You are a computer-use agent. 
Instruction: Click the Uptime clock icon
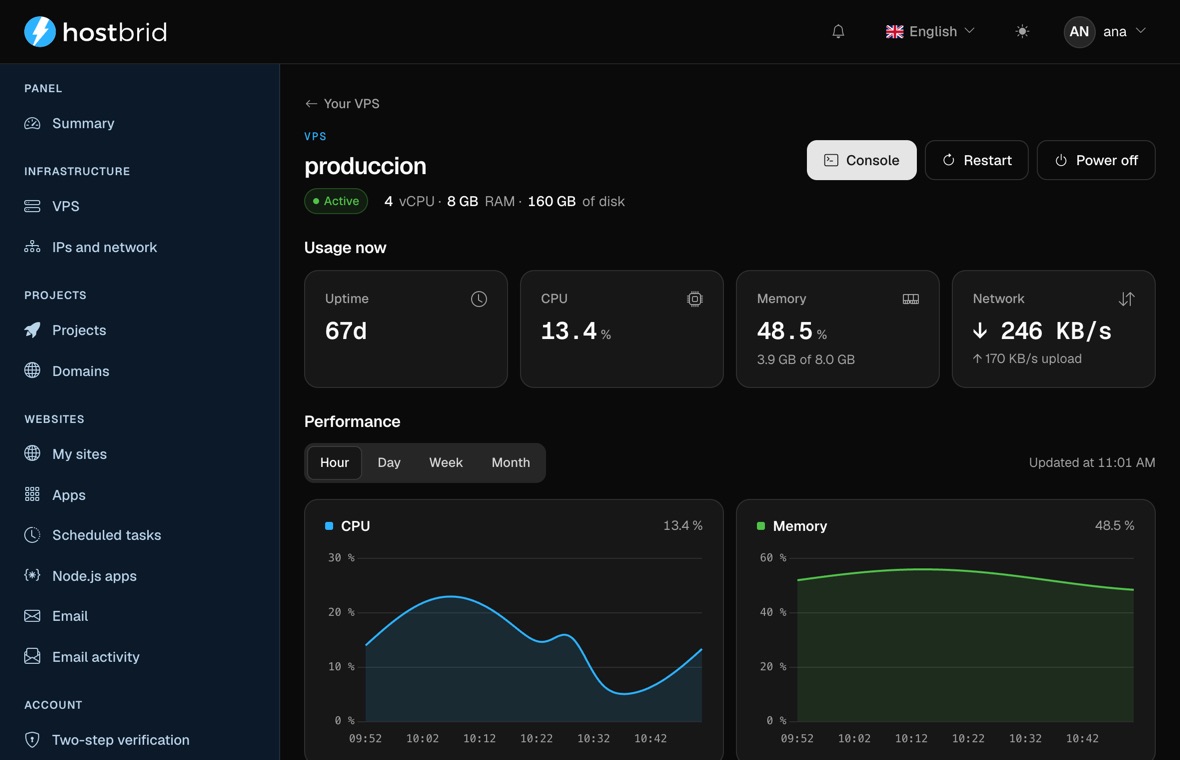pyautogui.click(x=479, y=299)
